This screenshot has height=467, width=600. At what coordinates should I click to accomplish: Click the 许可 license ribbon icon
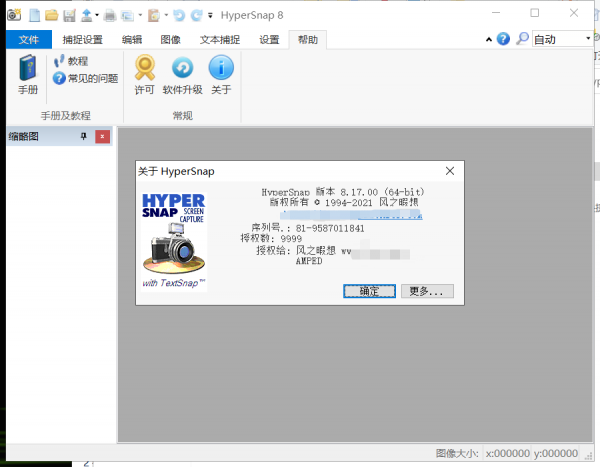pos(145,75)
